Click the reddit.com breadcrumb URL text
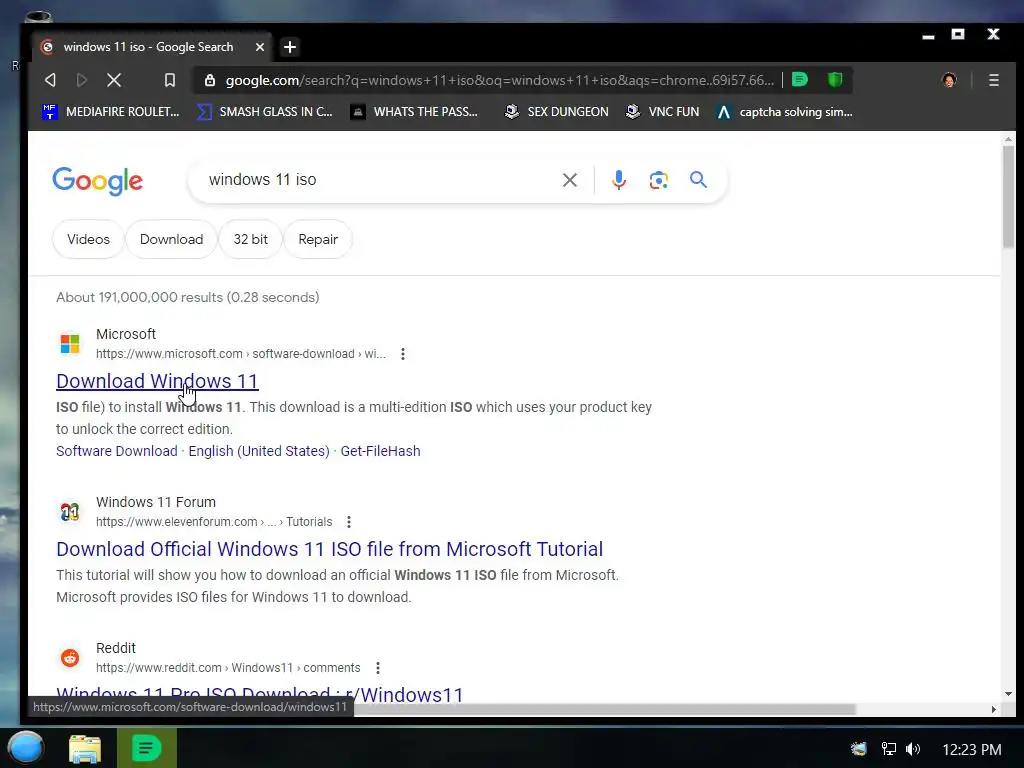This screenshot has width=1024, height=768. (228, 668)
